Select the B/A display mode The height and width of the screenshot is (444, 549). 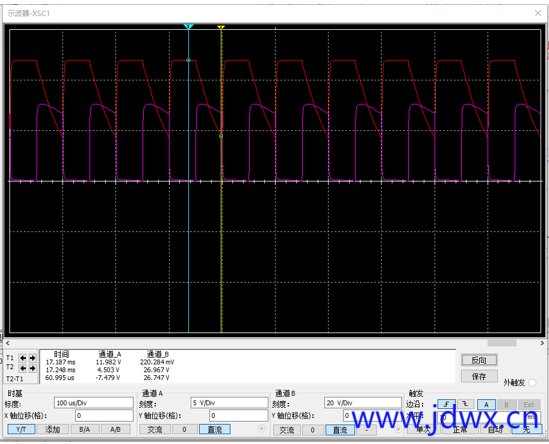coord(84,429)
